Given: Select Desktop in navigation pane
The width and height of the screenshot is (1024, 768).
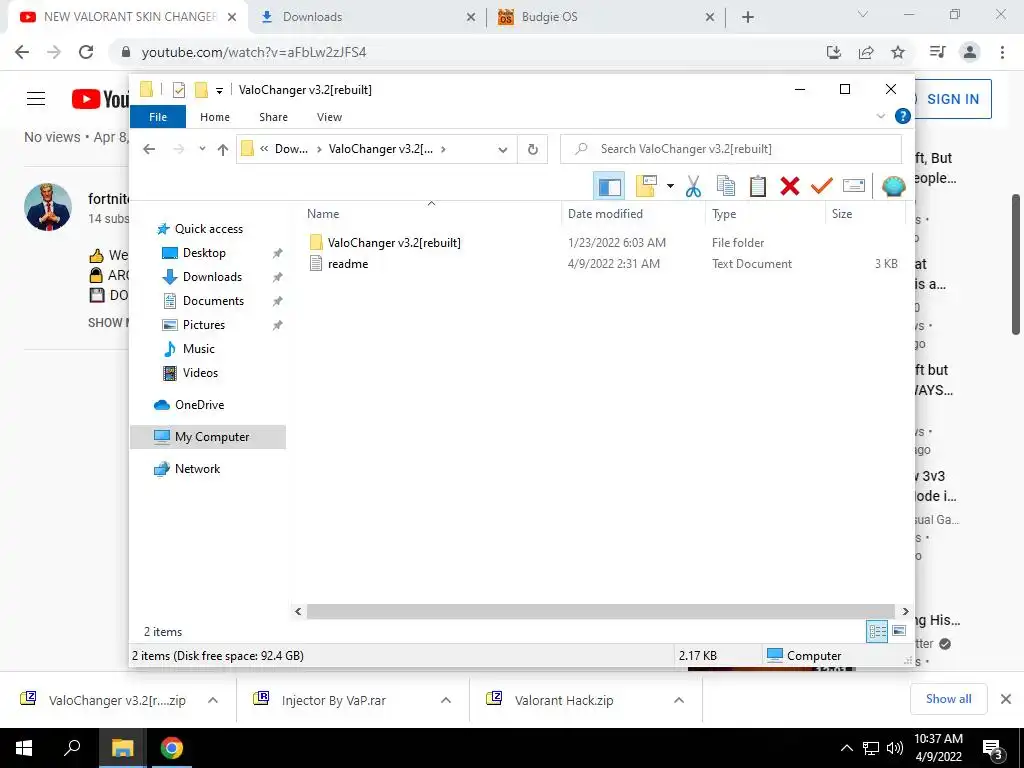Looking at the screenshot, I should pos(204,253).
